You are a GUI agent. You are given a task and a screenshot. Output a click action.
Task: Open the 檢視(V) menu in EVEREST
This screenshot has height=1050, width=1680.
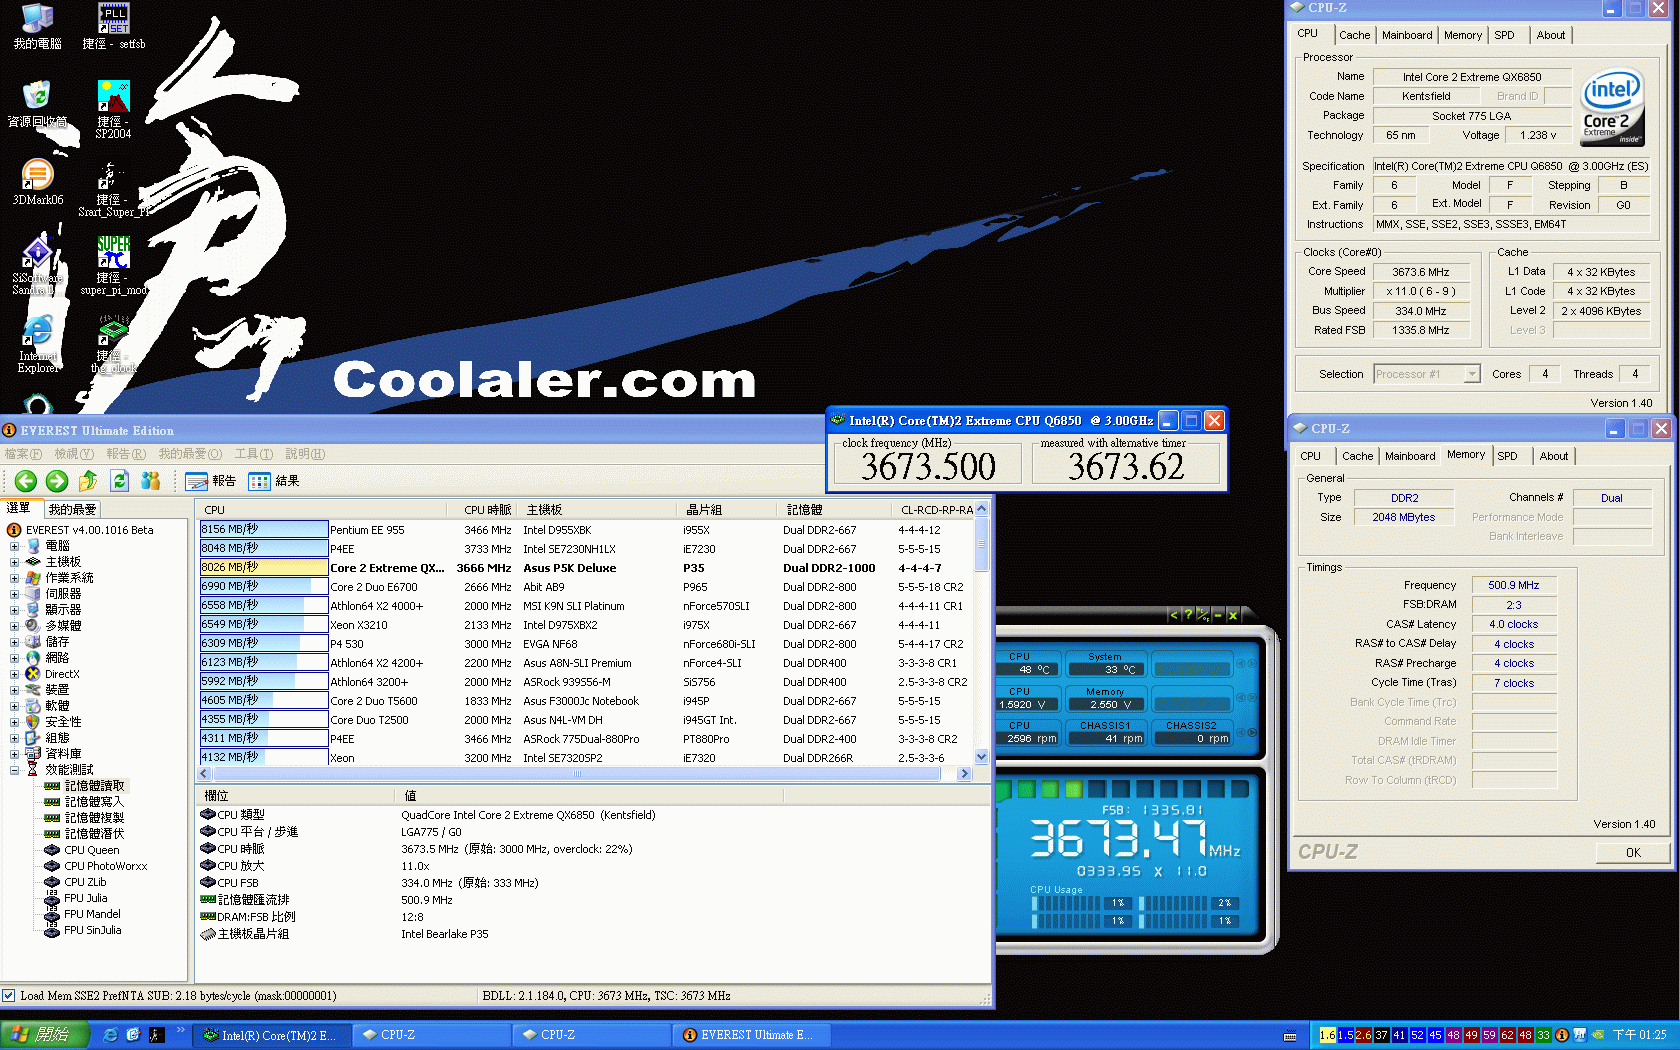click(x=74, y=454)
